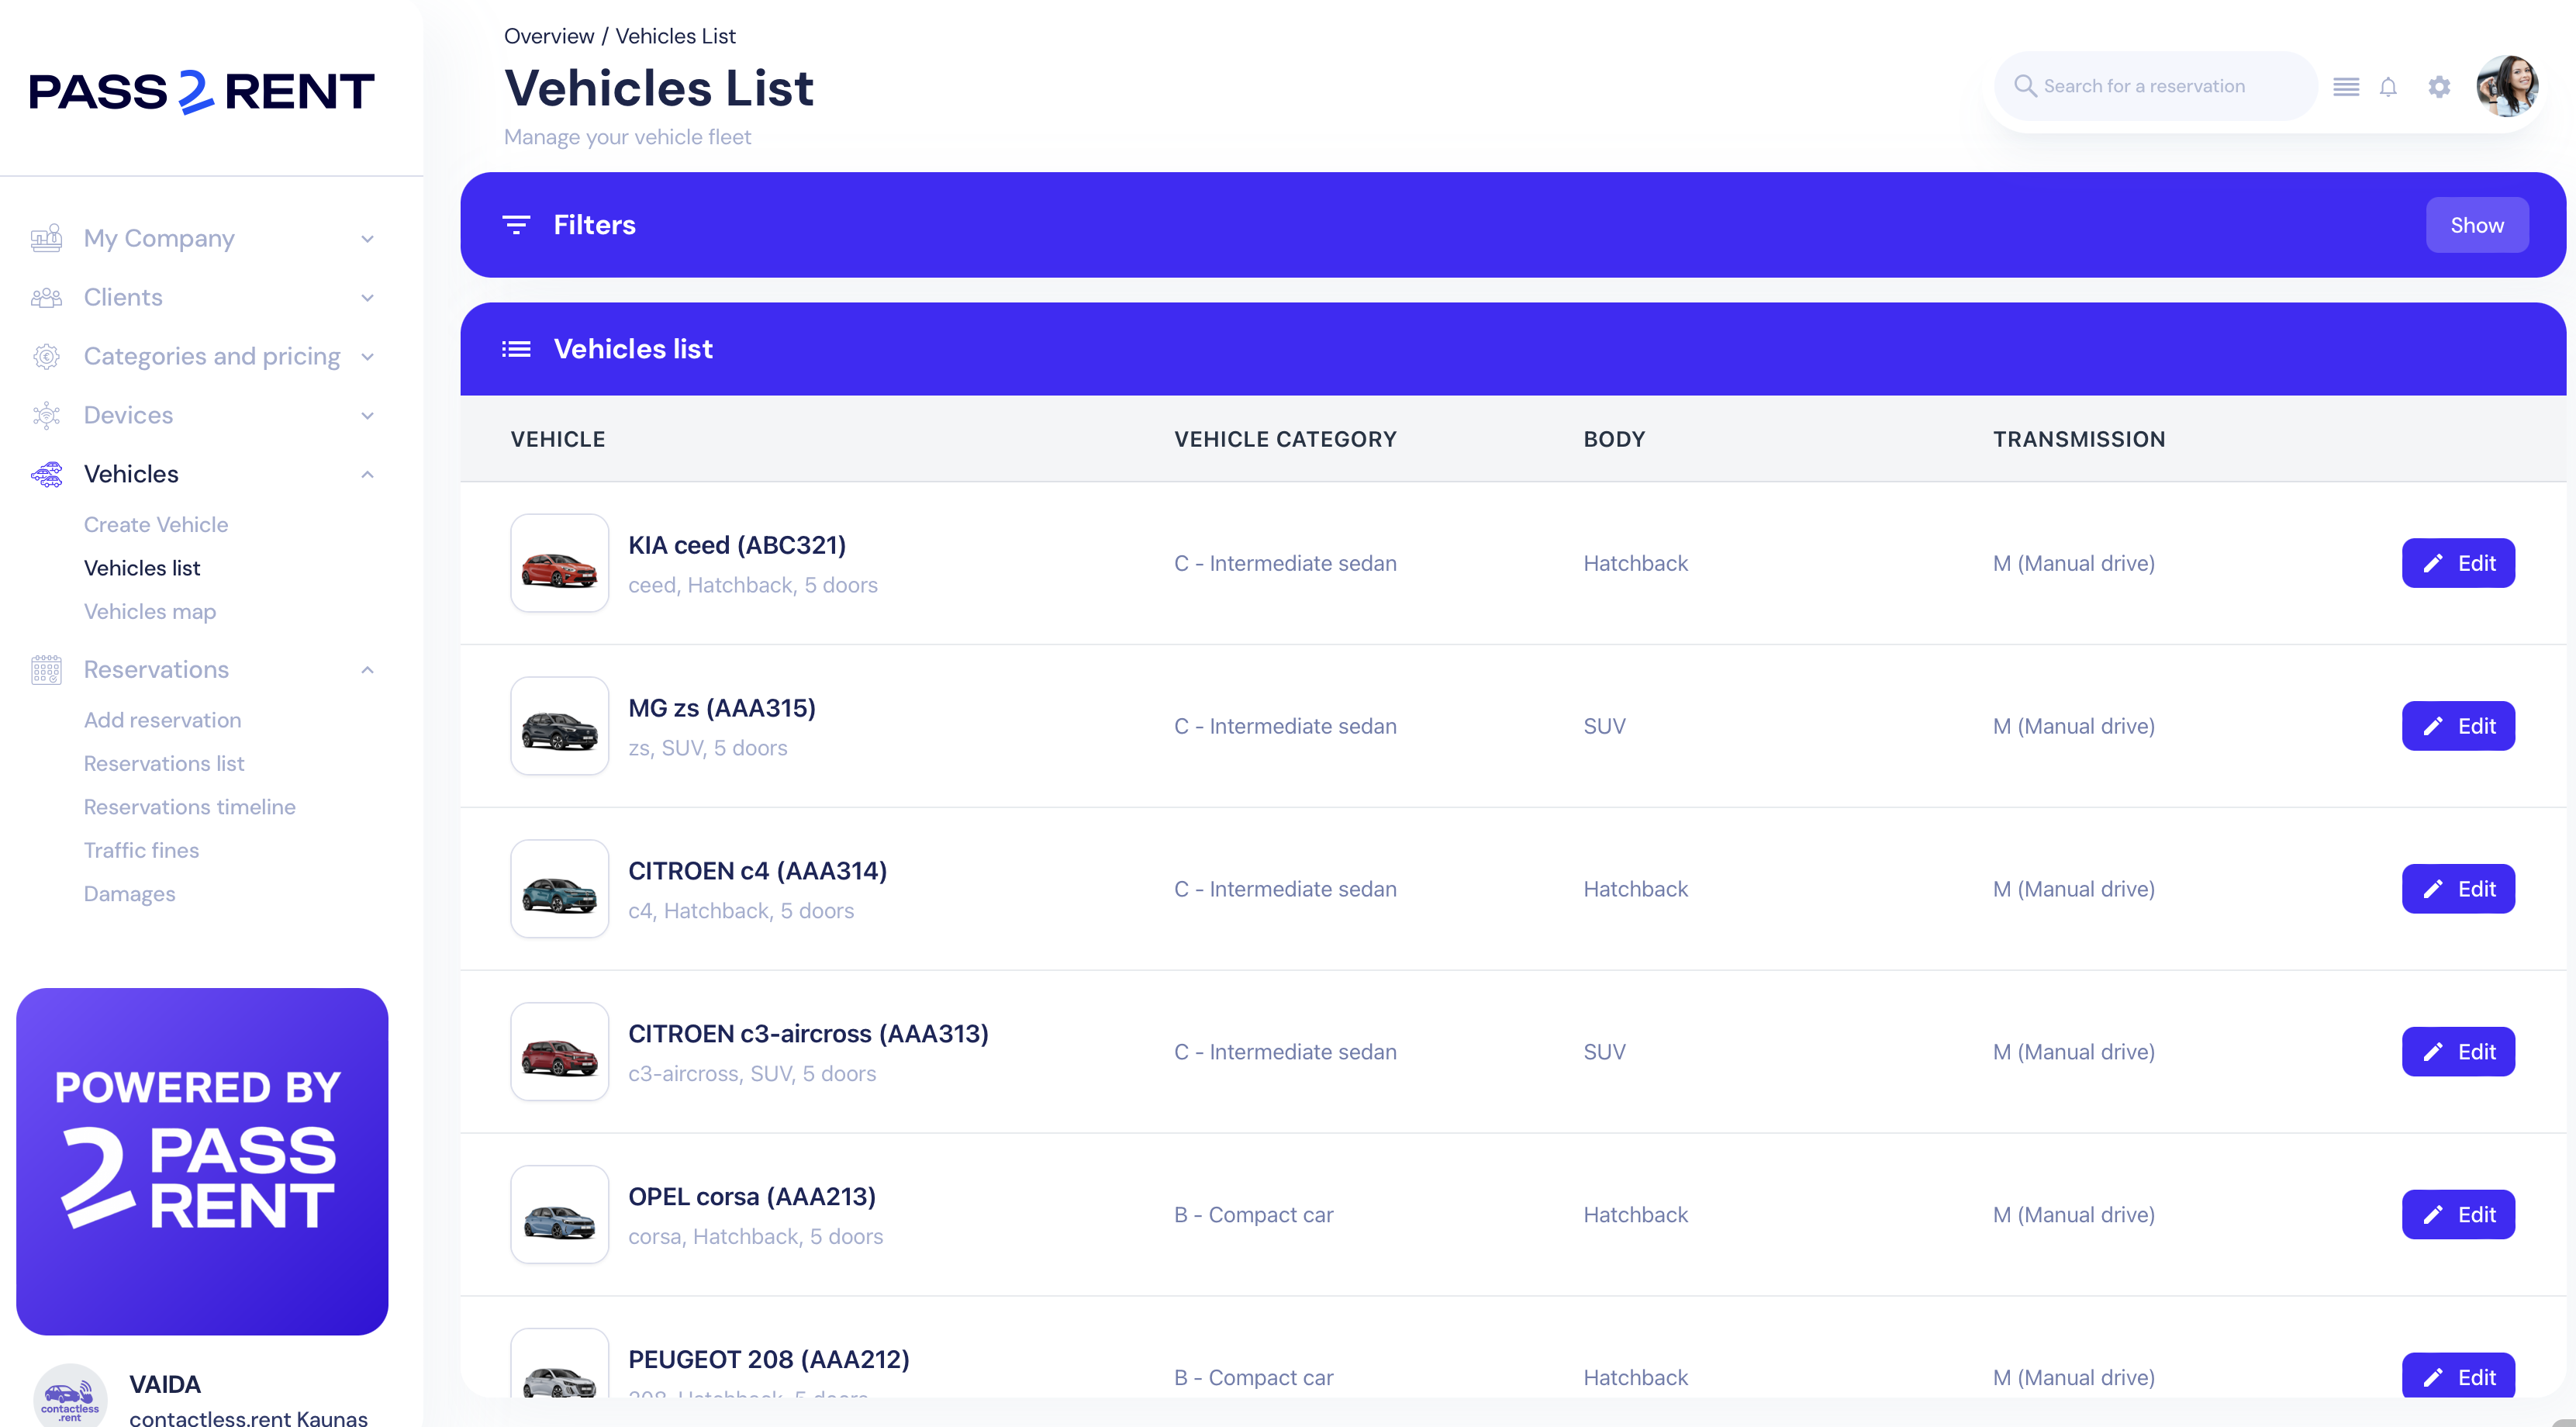The height and width of the screenshot is (1427, 2576).
Task: Expand the Categories and pricing chevron
Action: coord(367,357)
